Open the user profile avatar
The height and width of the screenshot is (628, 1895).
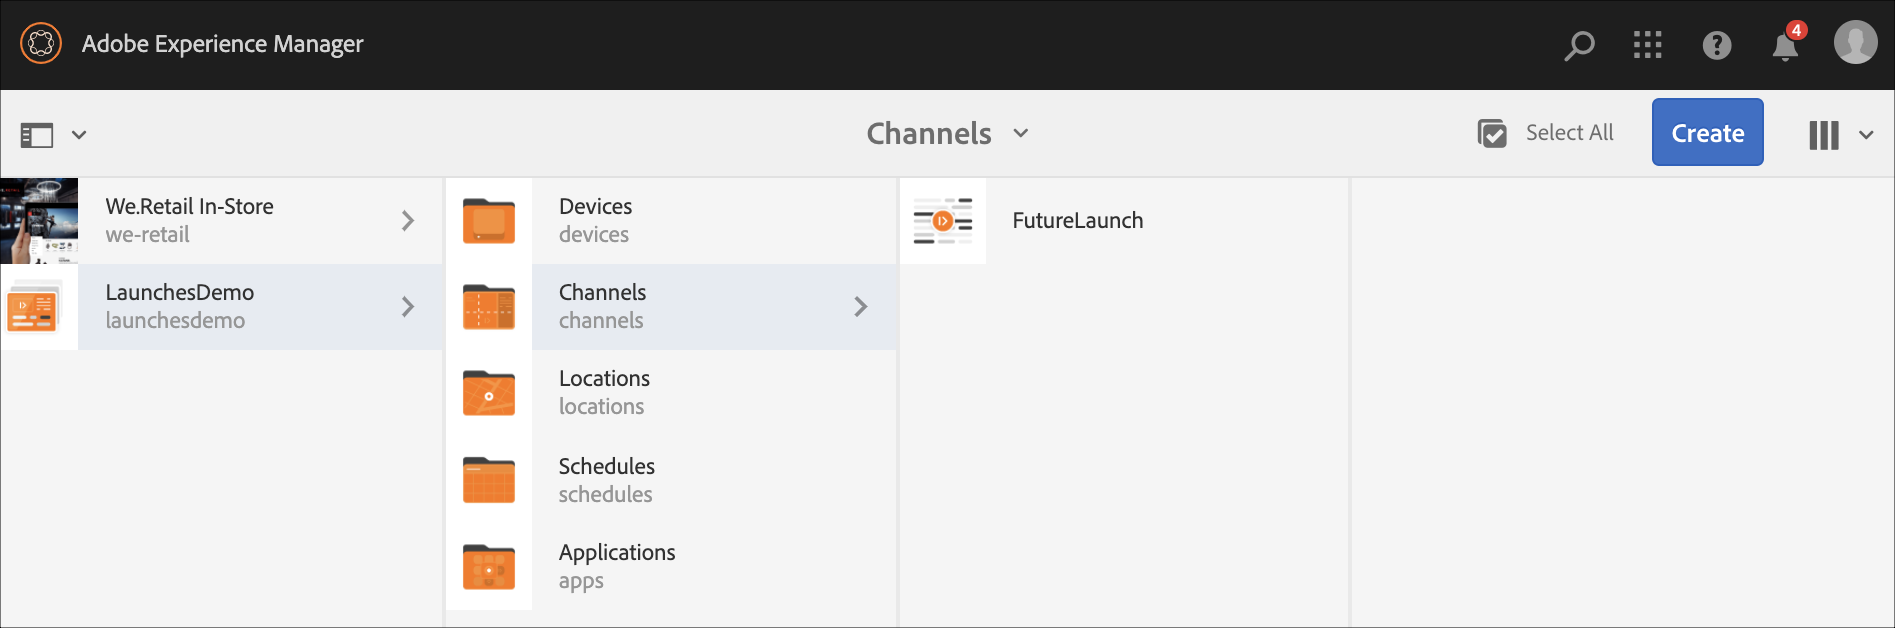pos(1855,43)
